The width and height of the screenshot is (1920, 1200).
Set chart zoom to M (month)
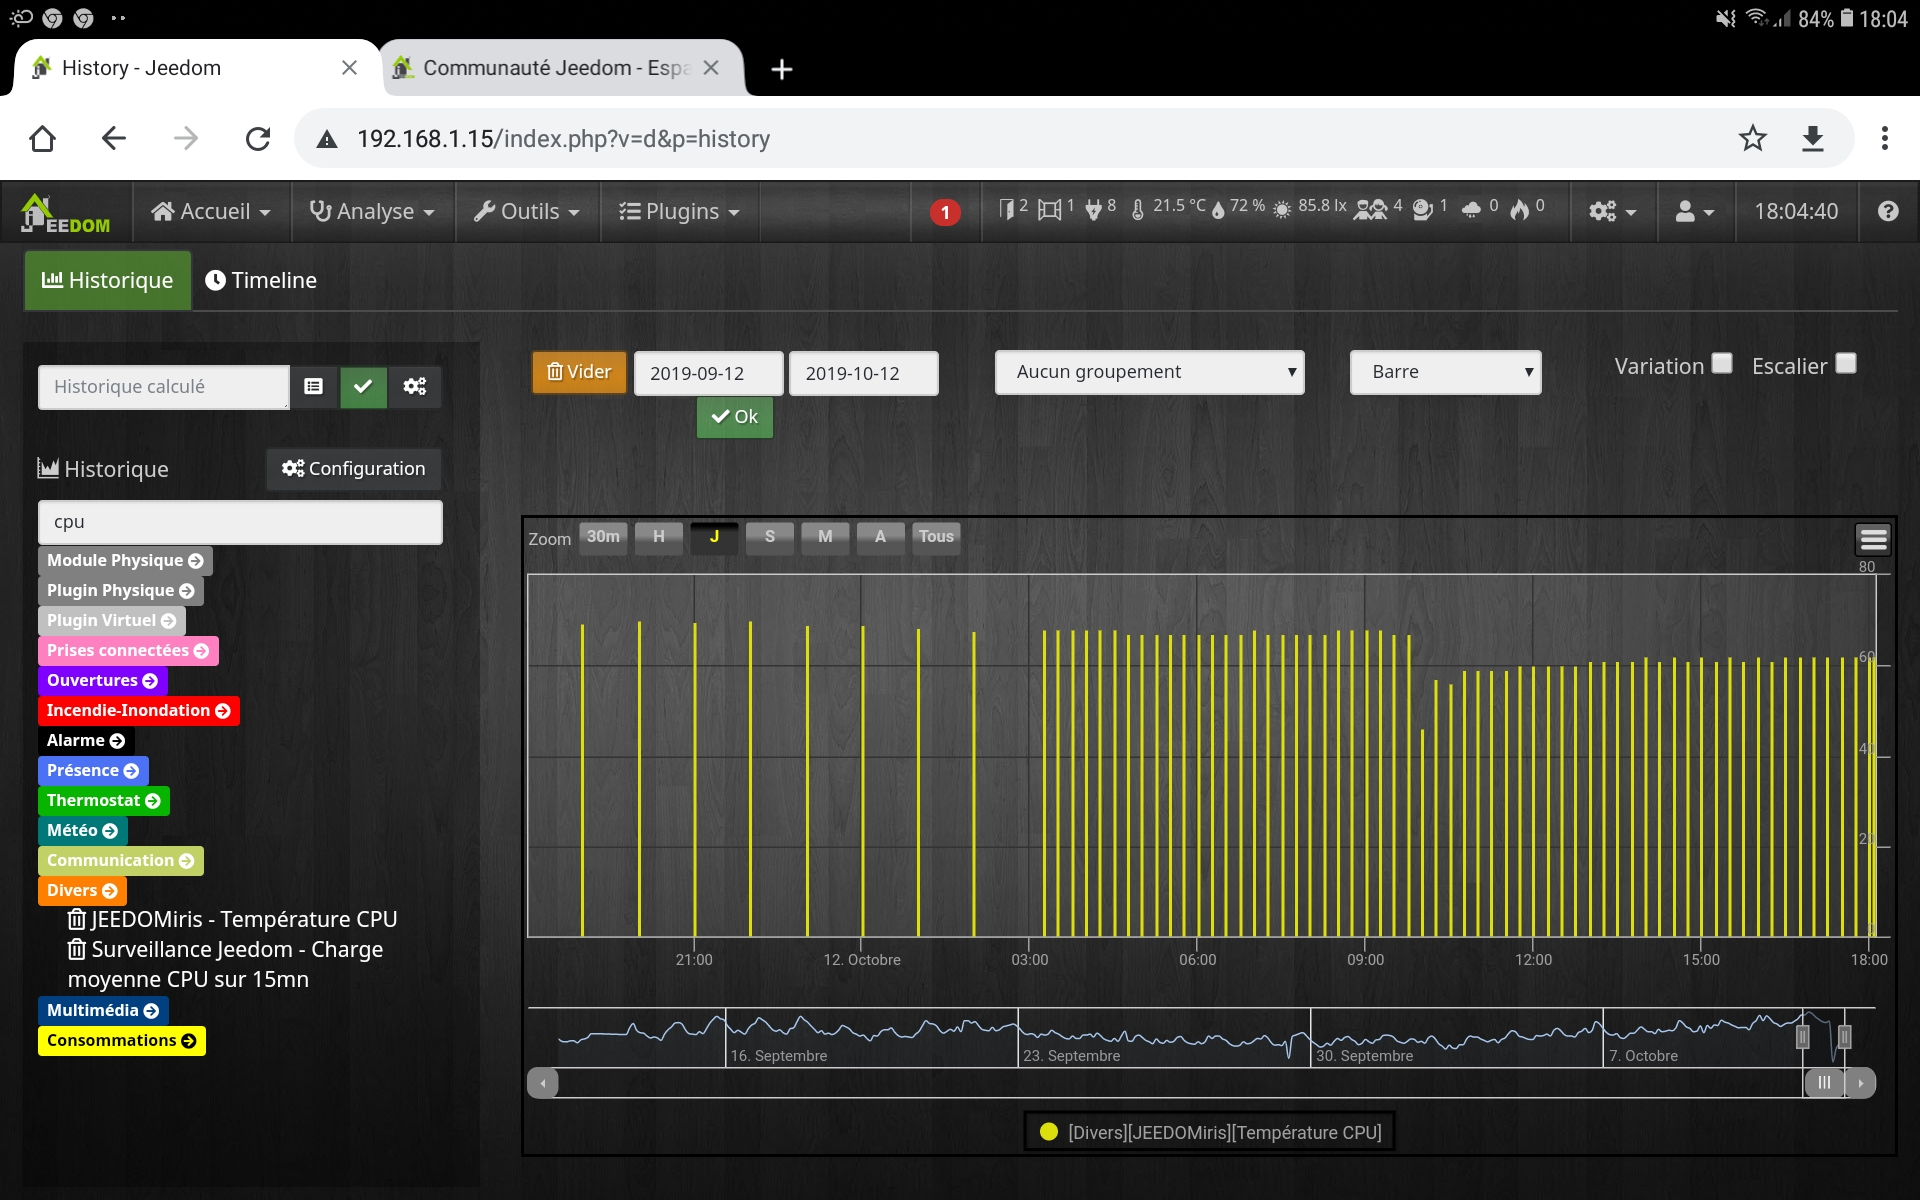coord(825,537)
